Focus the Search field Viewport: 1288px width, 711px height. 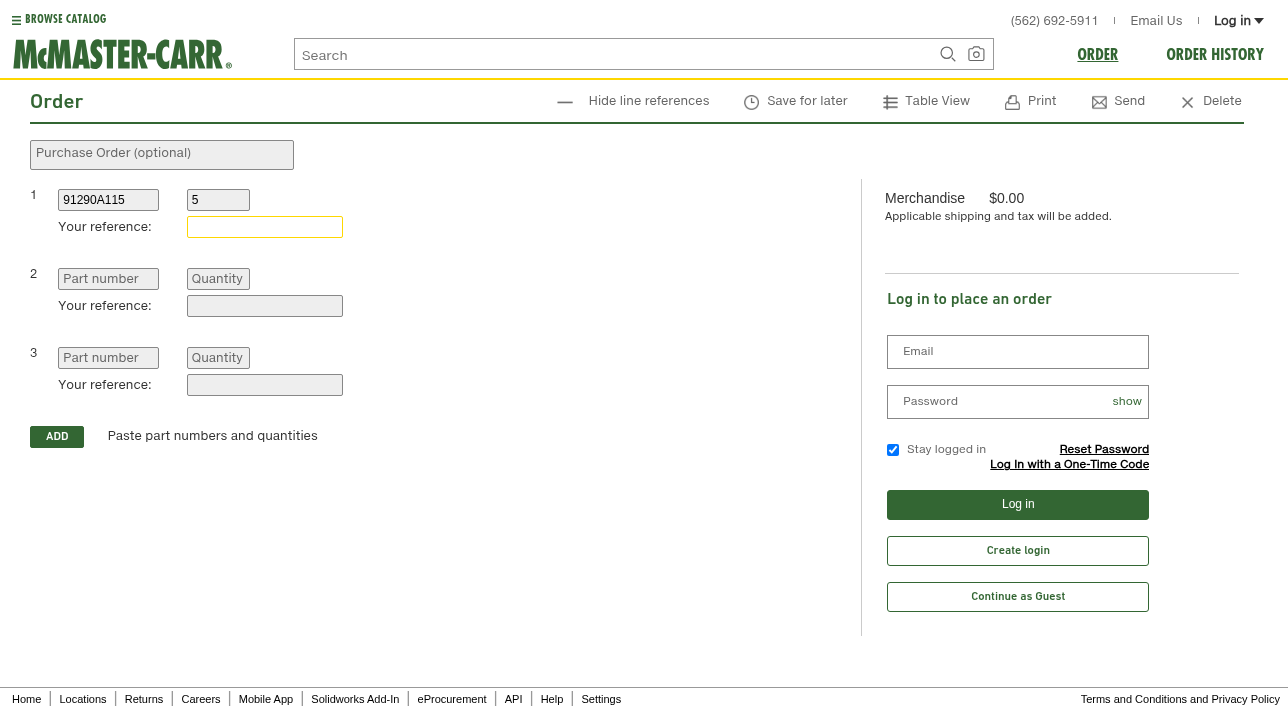coord(615,55)
